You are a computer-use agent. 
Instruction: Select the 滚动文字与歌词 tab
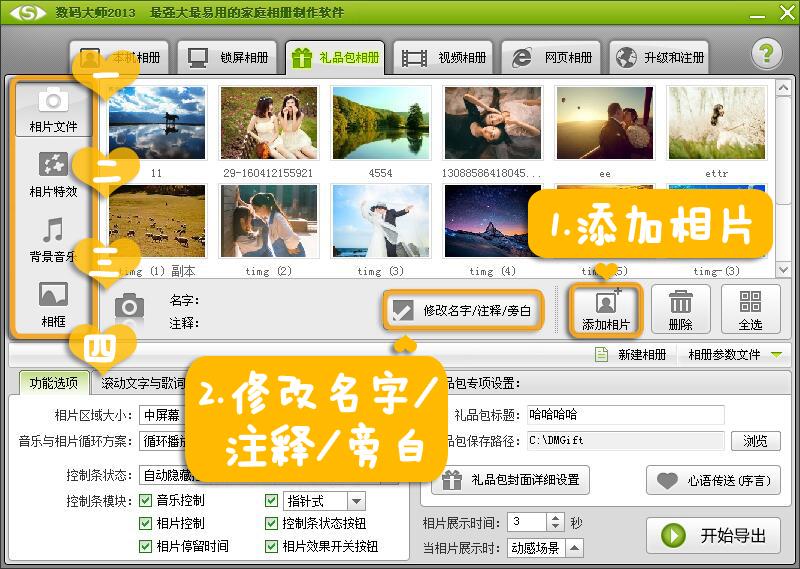coord(143,383)
